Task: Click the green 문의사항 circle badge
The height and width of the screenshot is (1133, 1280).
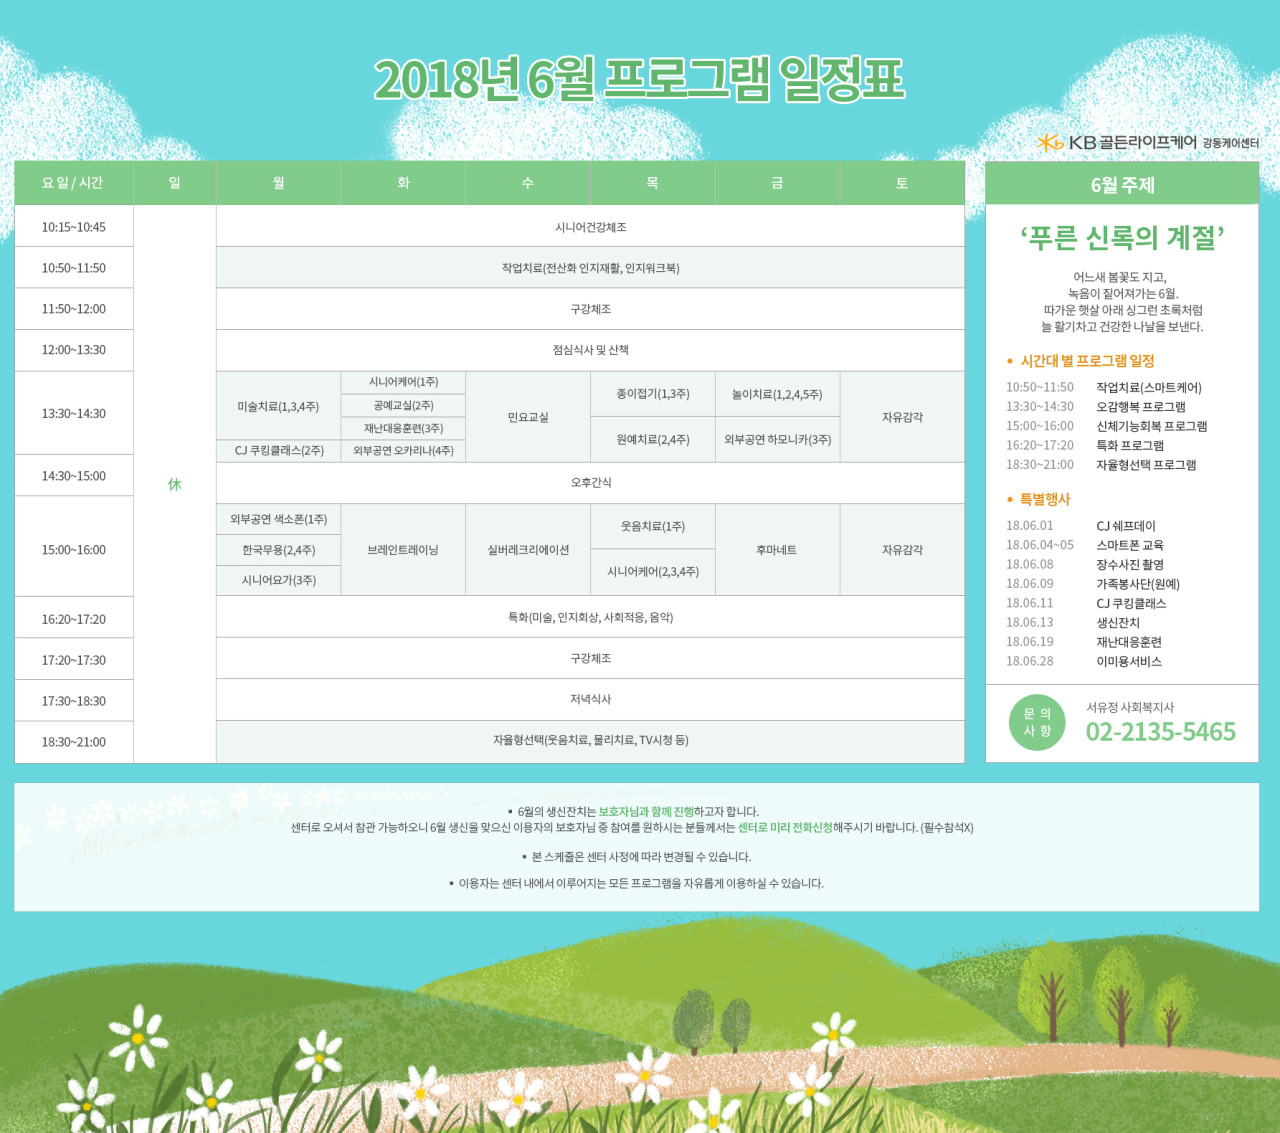Action: click(1037, 722)
